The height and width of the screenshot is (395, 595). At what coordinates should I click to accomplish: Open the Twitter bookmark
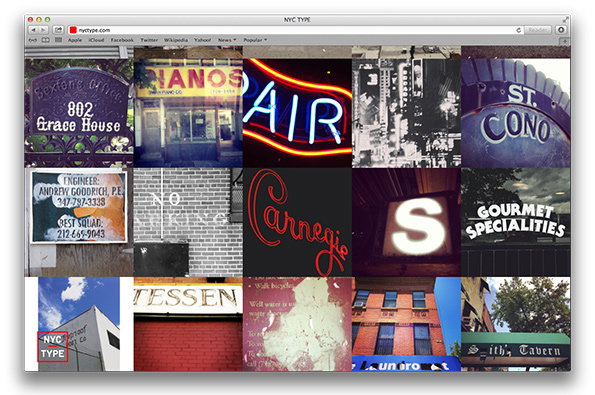click(x=149, y=40)
